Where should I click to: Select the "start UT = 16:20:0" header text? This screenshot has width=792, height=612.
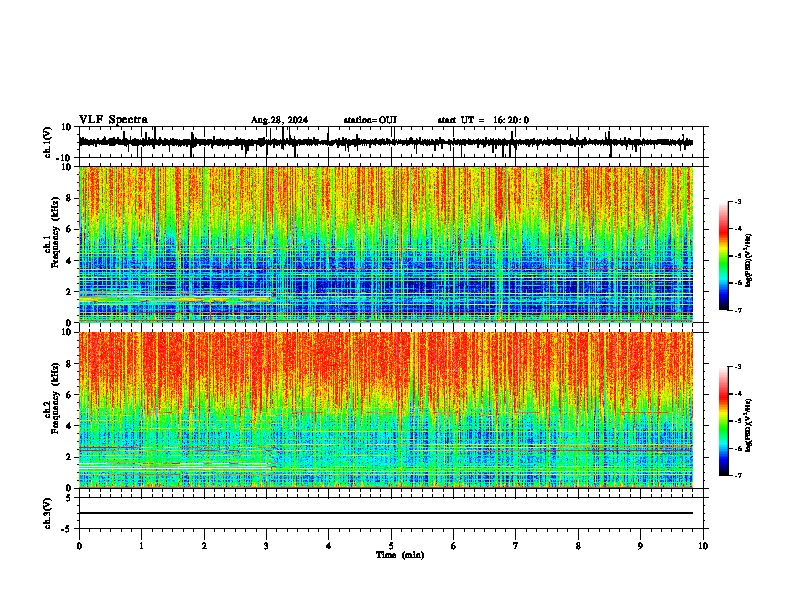coord(483,120)
